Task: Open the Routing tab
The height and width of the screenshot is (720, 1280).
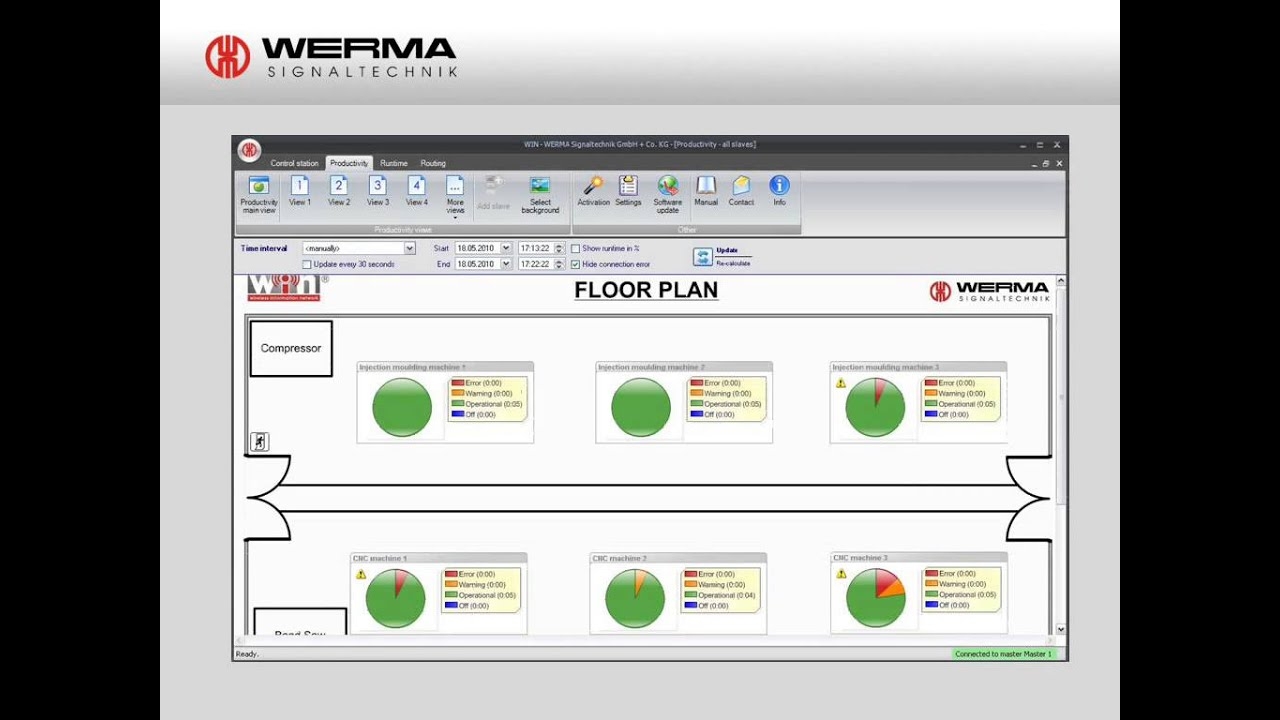Action: tap(433, 163)
